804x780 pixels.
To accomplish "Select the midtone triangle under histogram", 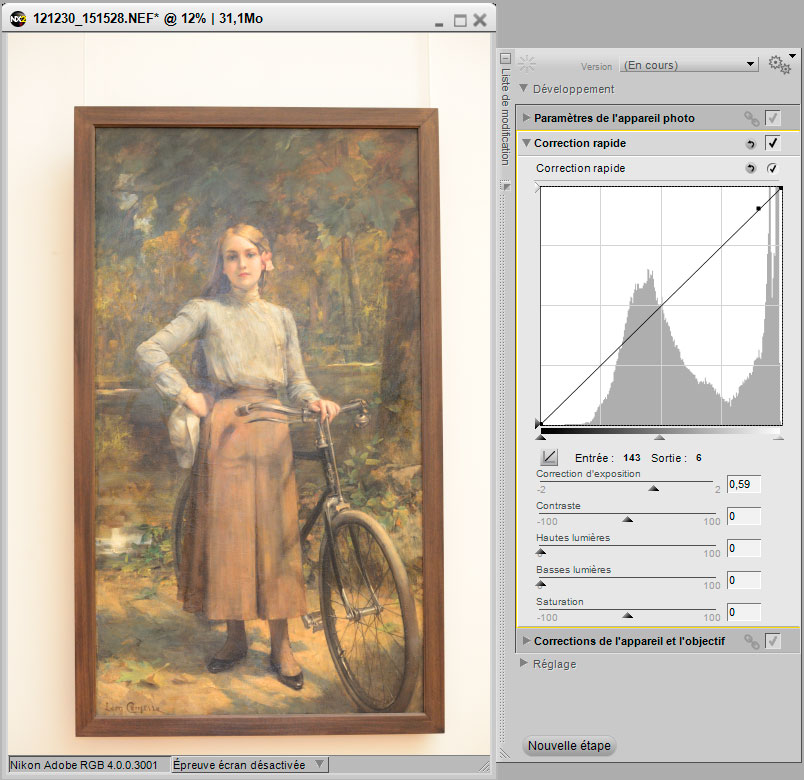I will coord(659,437).
